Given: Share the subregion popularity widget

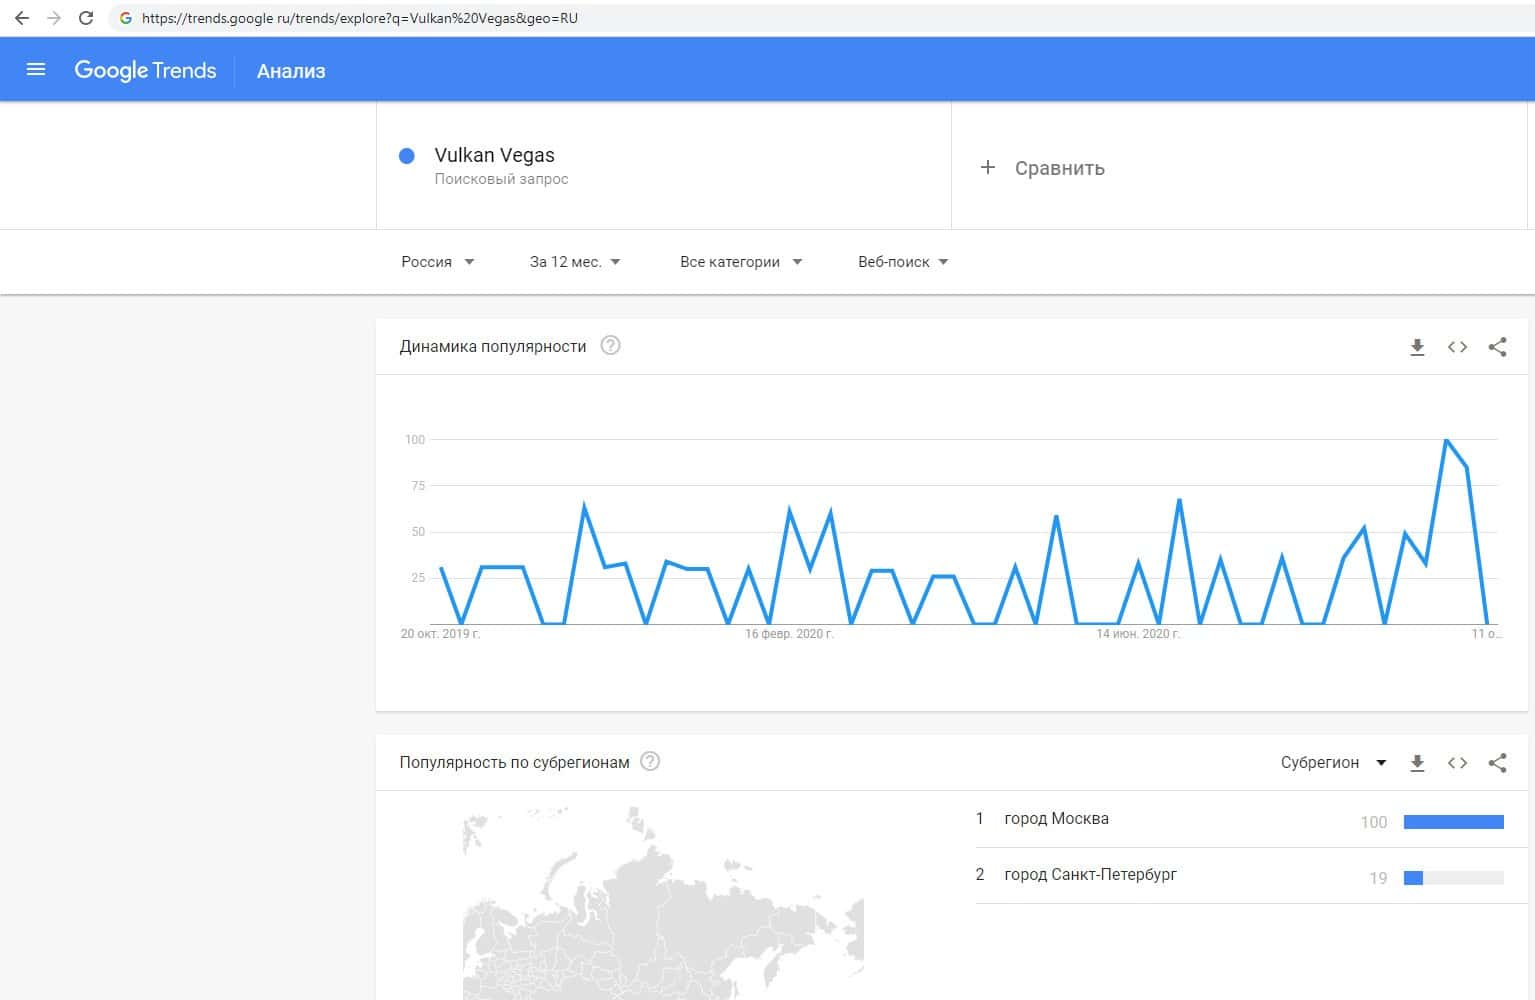Looking at the screenshot, I should pyautogui.click(x=1497, y=763).
